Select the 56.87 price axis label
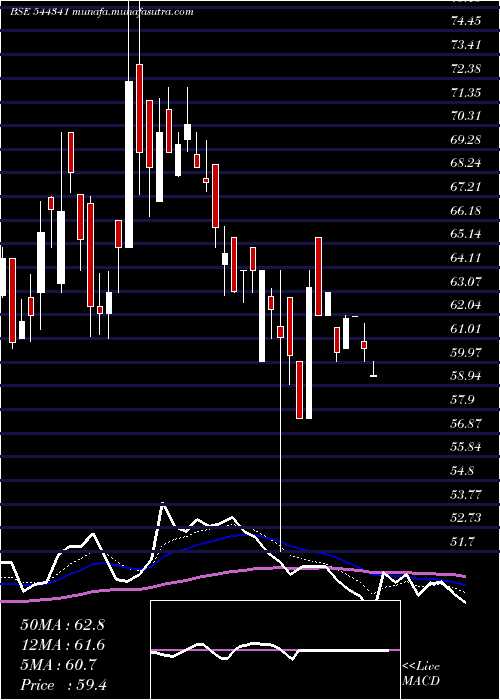This screenshot has height=700, width=500. click(466, 423)
